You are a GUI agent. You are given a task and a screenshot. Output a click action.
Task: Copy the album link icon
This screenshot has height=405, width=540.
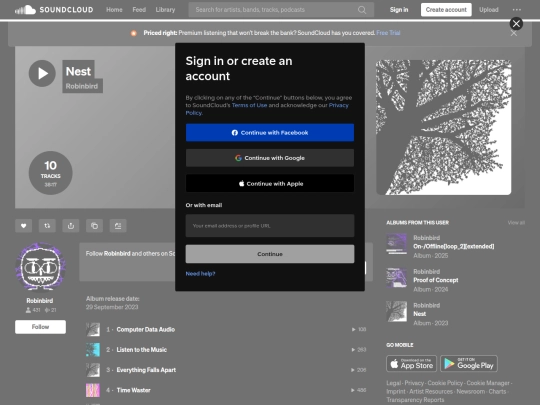[94, 226]
